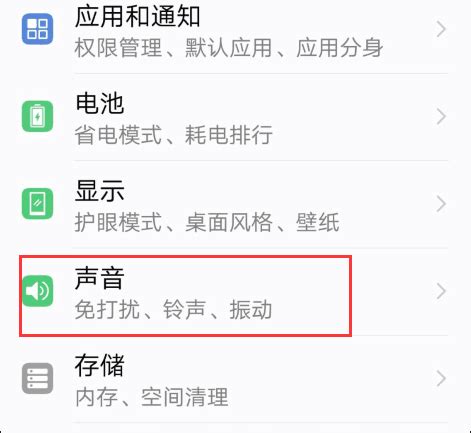
Task: Expand the 电池 row chevron
Action: click(441, 117)
